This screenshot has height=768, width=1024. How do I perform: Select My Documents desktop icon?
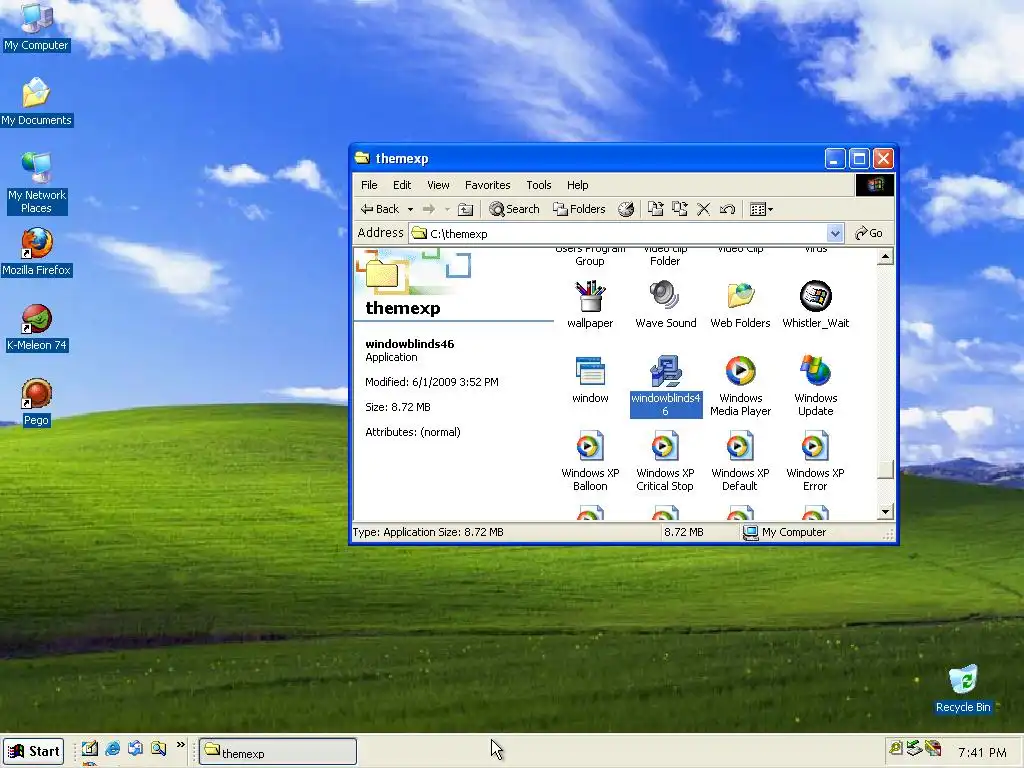click(x=37, y=102)
